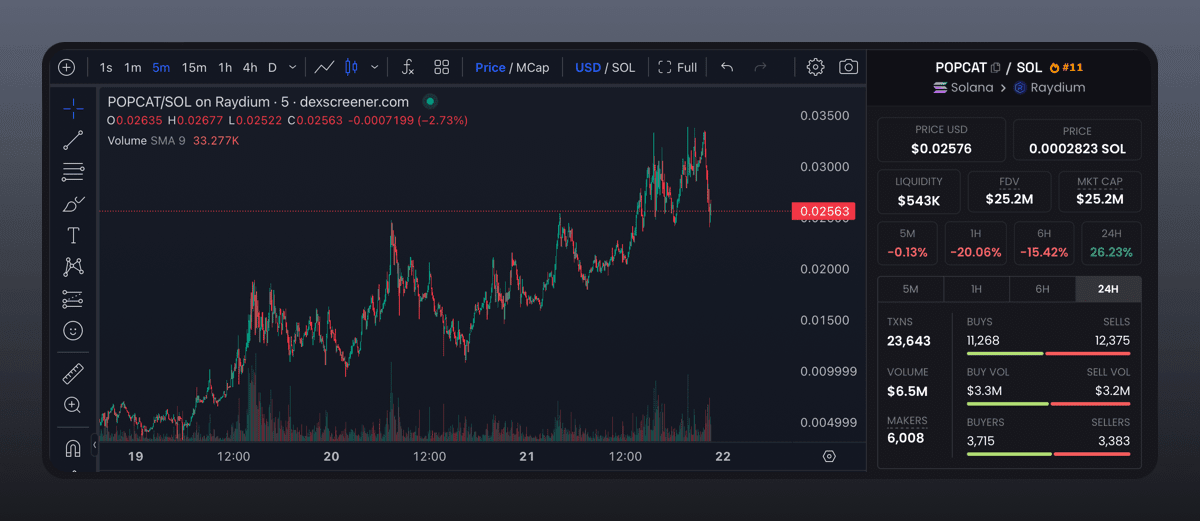Select the 1s timeframe
The width and height of the screenshot is (1200, 521).
click(x=106, y=67)
